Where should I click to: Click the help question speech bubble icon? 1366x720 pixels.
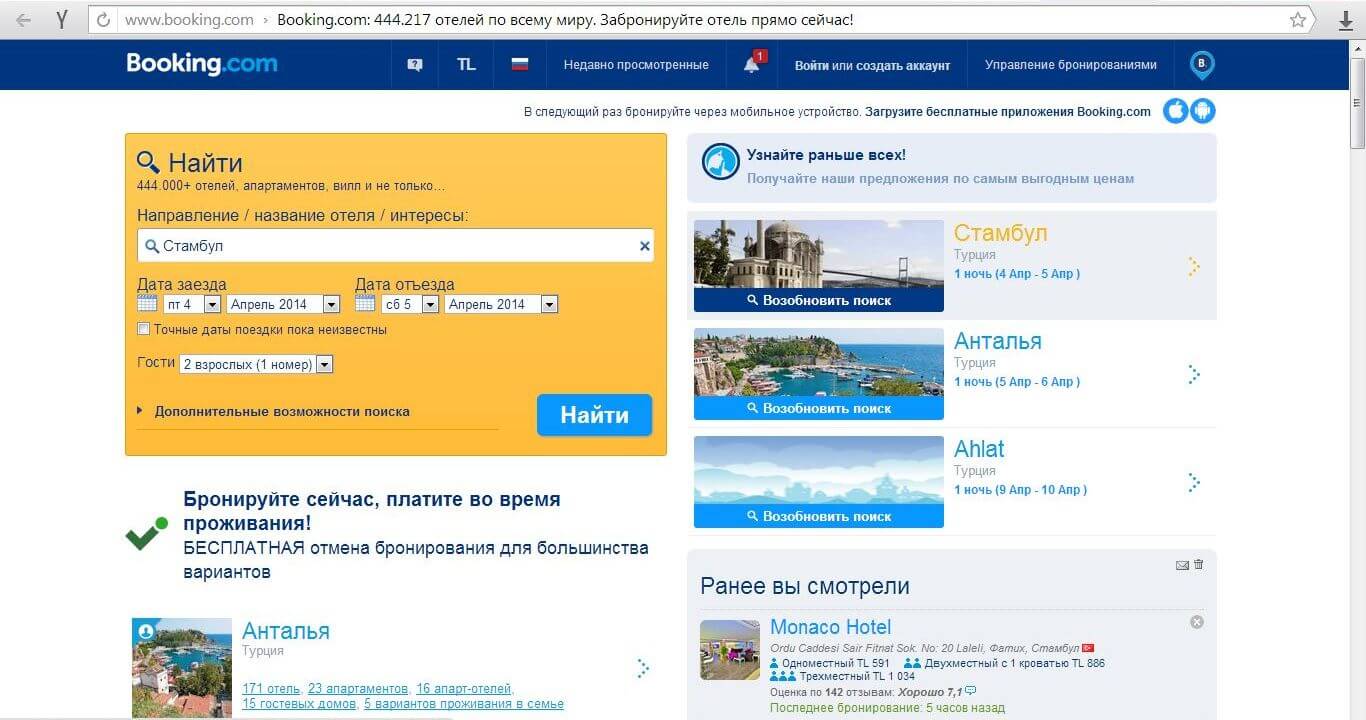point(415,65)
